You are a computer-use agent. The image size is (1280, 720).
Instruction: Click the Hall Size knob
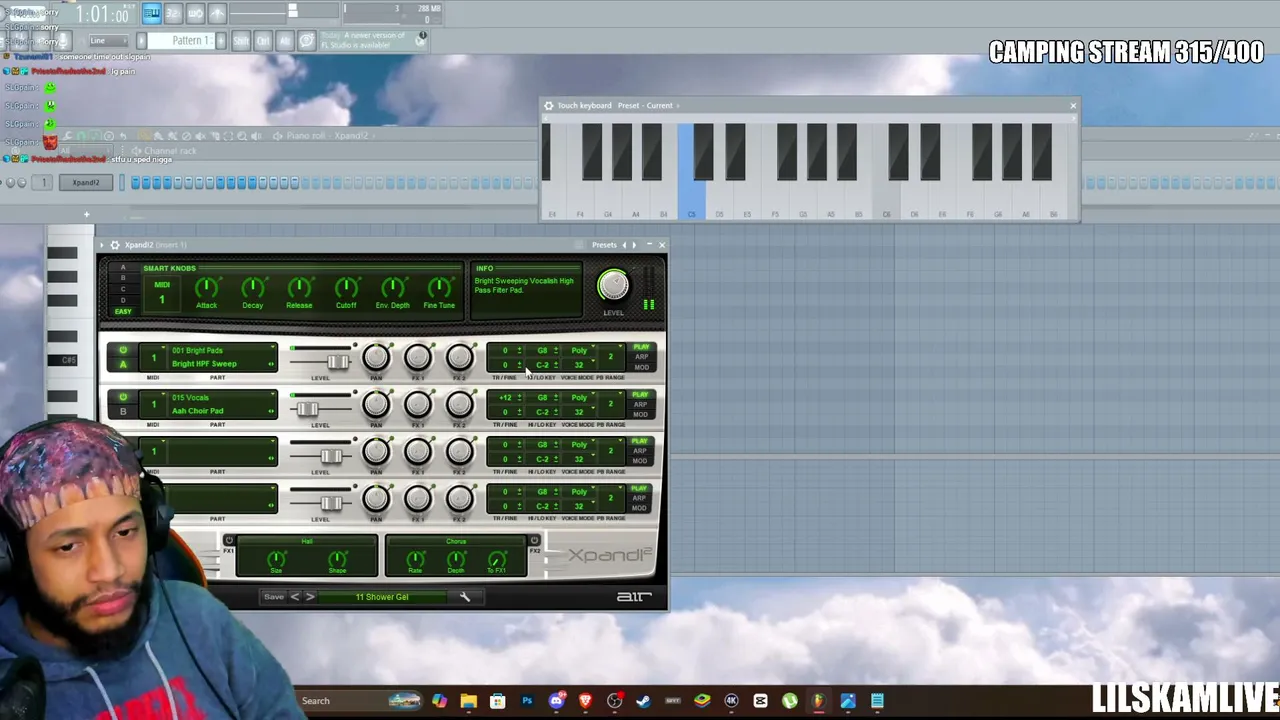tap(276, 559)
